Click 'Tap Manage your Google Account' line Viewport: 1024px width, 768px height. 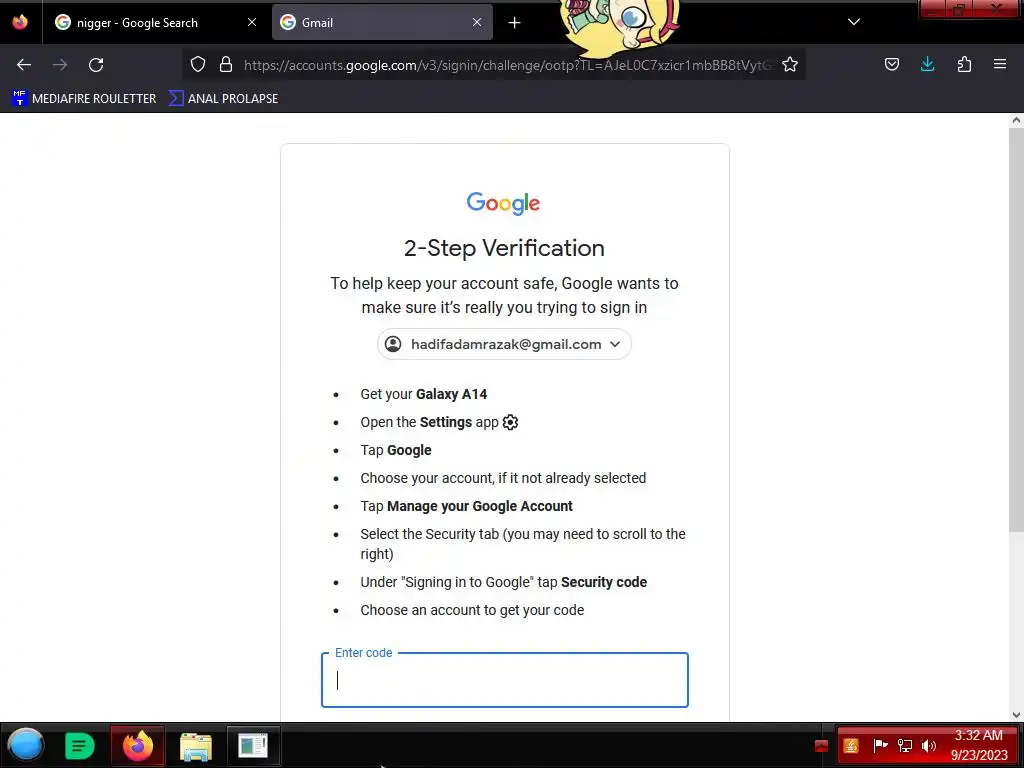(x=466, y=506)
